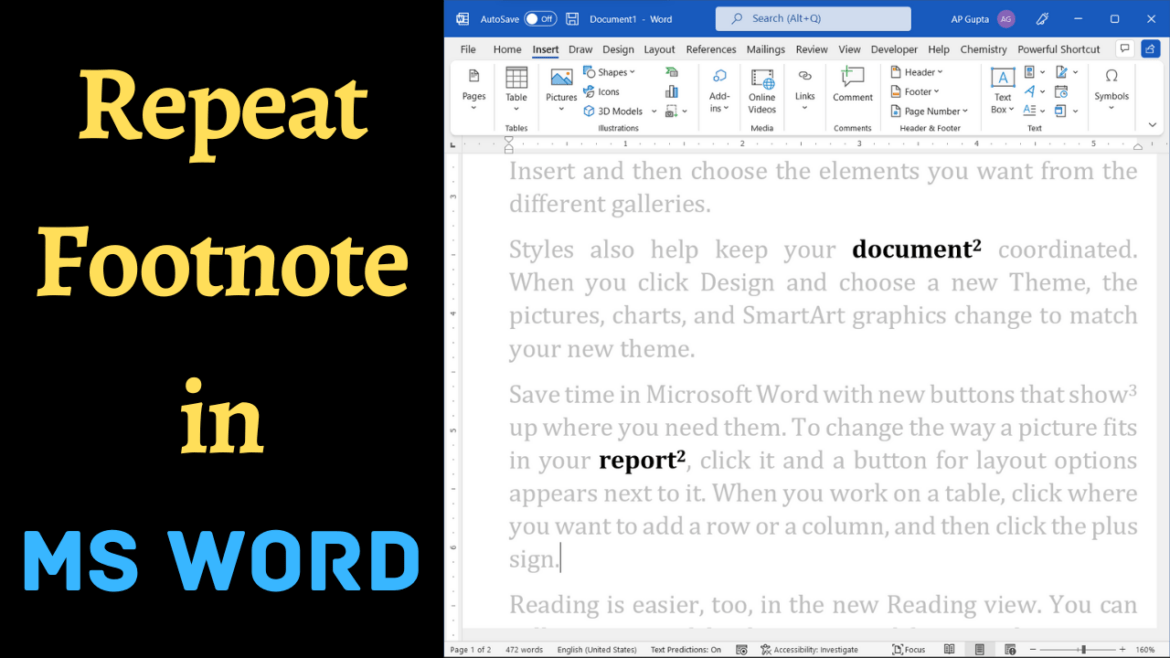Click the word count showing 472 words
This screenshot has width=1170, height=658.
[x=524, y=648]
